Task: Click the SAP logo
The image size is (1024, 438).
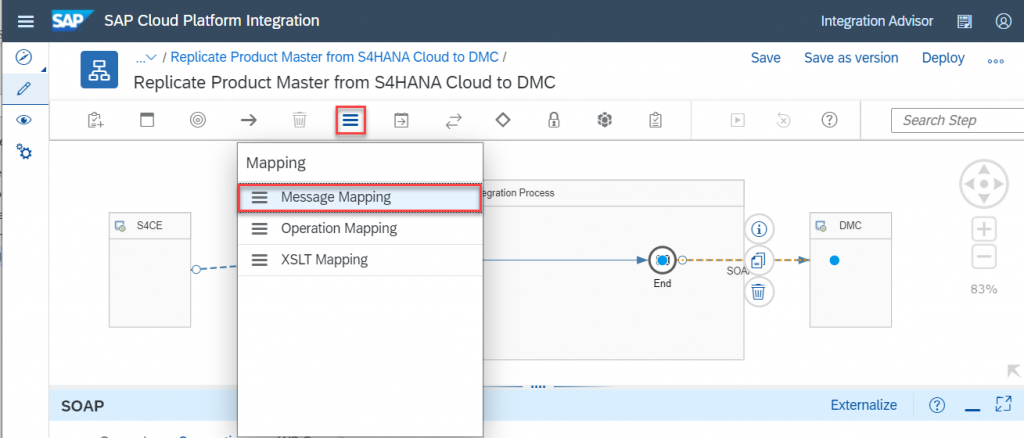Action: click(x=73, y=20)
